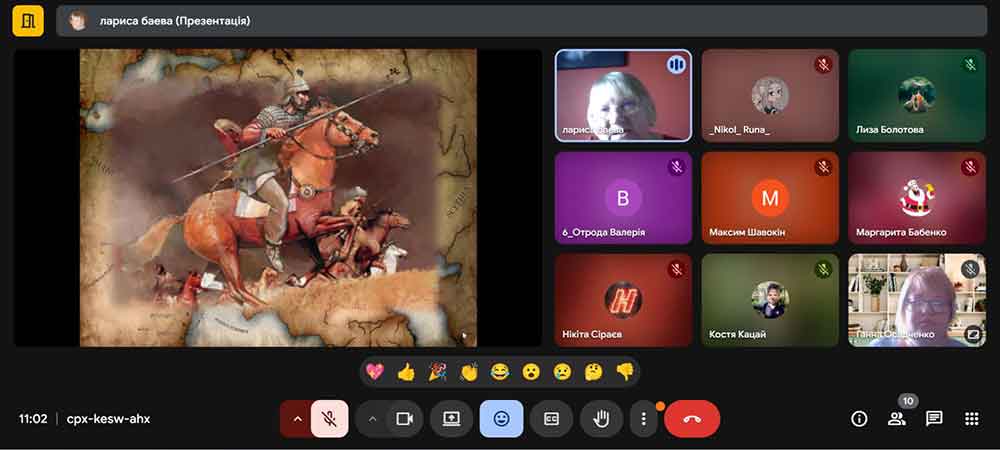1000x450 pixels.
Task: Click the yellow door icon at top left
Action: click(x=28, y=21)
